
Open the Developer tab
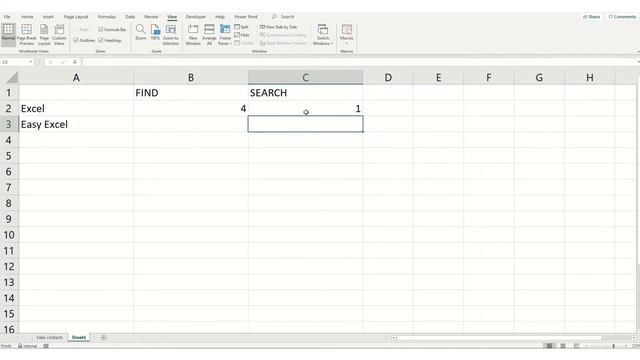196,17
